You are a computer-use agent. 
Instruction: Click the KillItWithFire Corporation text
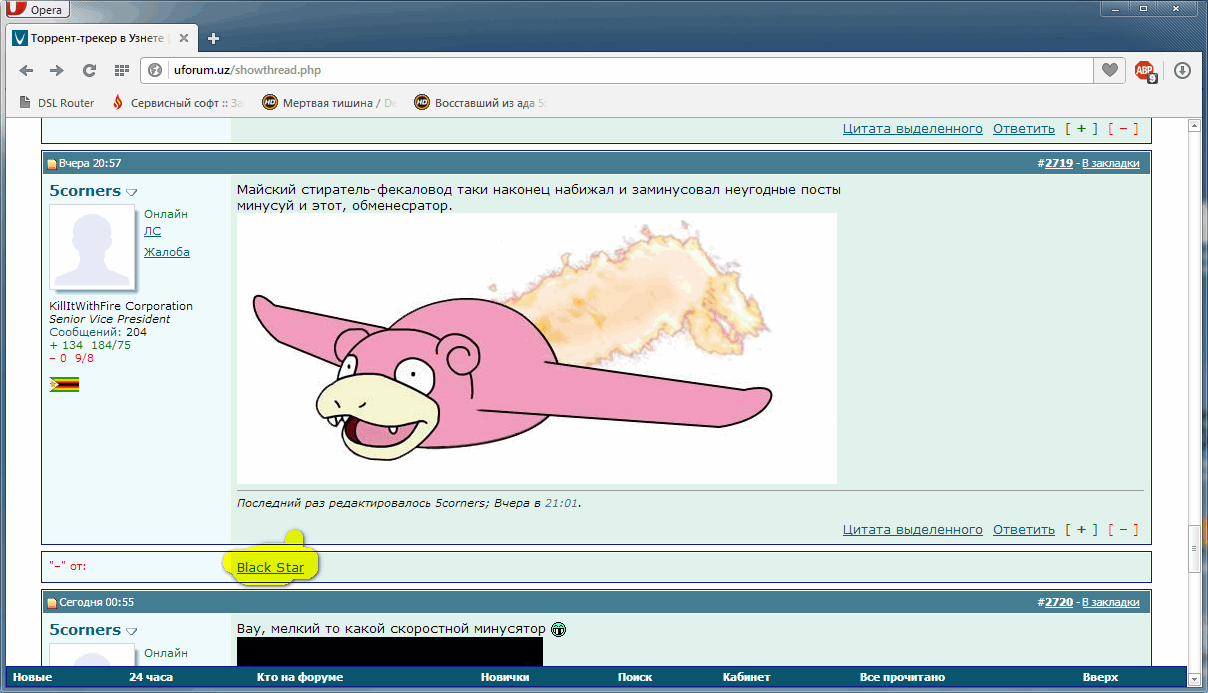pos(121,306)
